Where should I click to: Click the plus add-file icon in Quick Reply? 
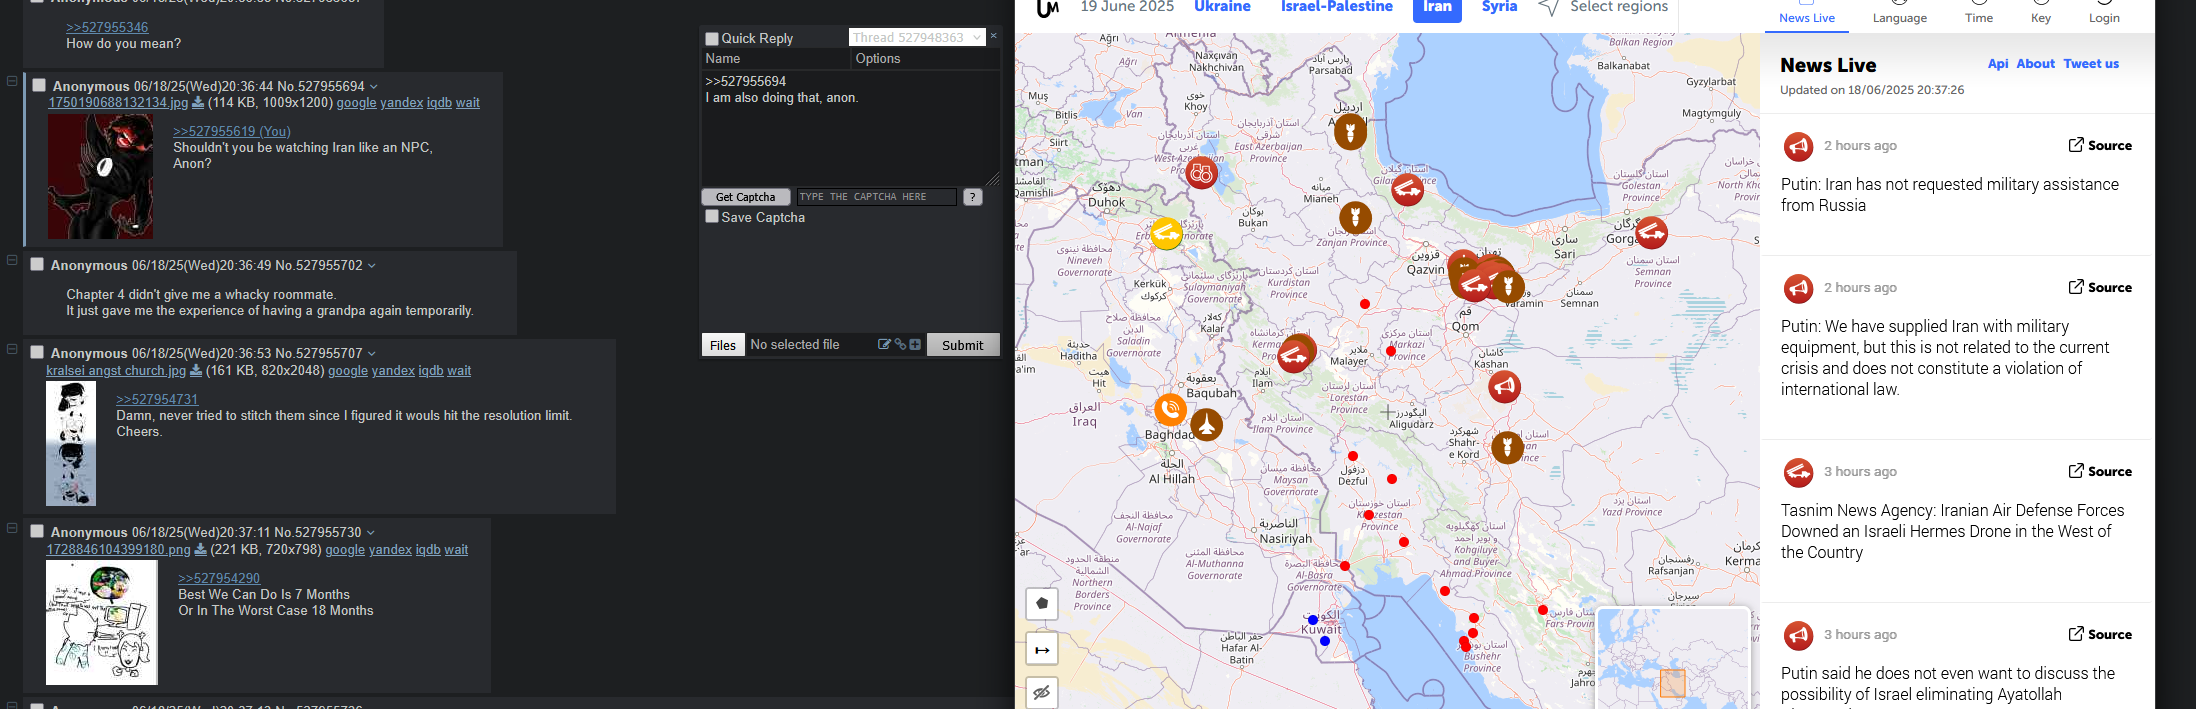[x=915, y=344]
